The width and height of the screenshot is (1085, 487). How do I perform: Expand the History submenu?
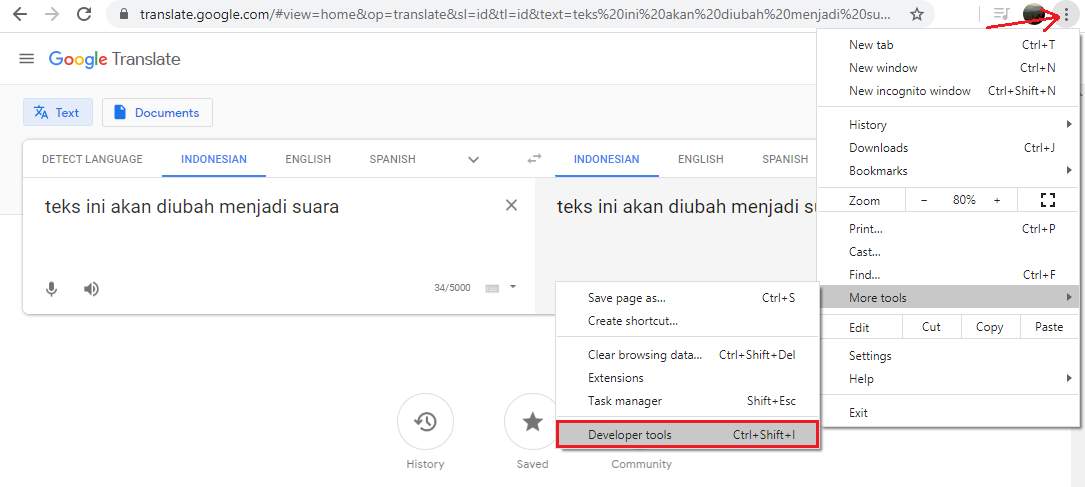tap(947, 125)
